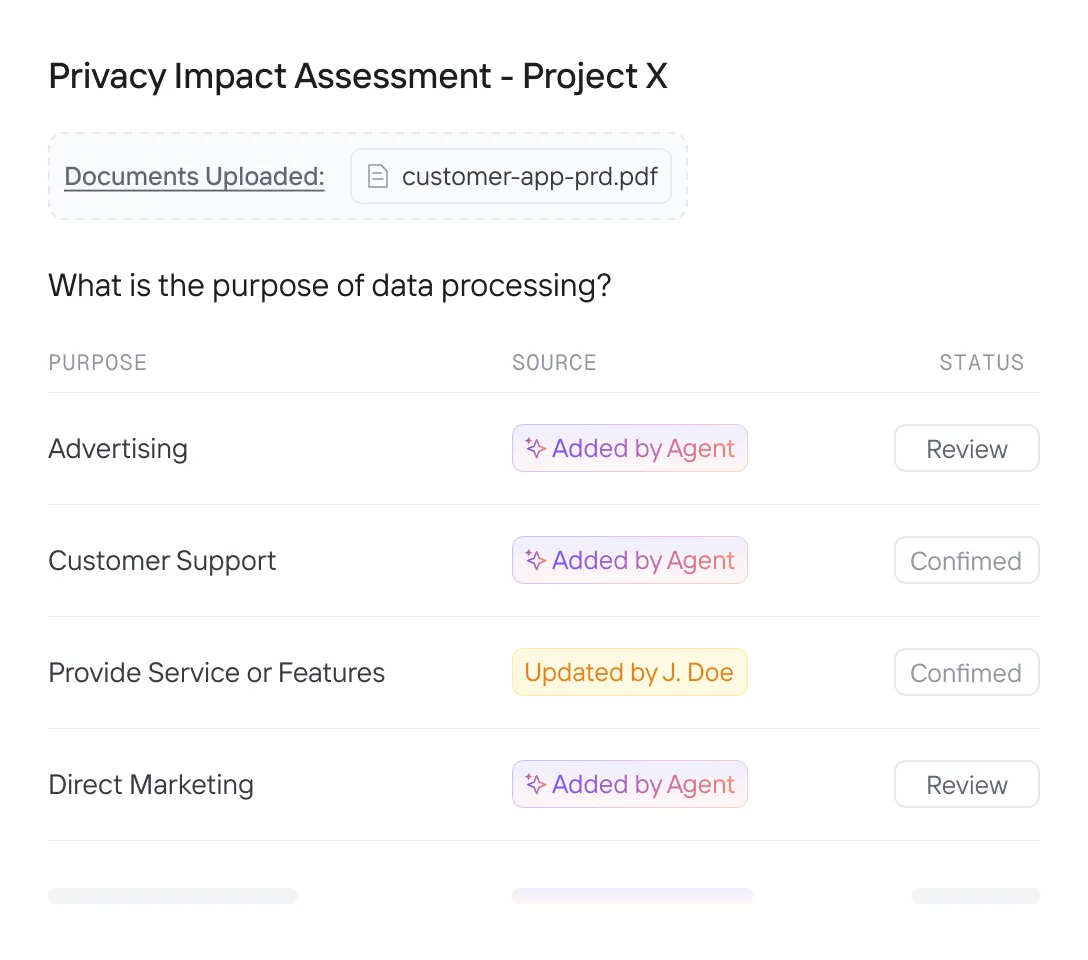Click Added by Agent badge for Direct Marketing
1088x960 pixels.
click(629, 784)
